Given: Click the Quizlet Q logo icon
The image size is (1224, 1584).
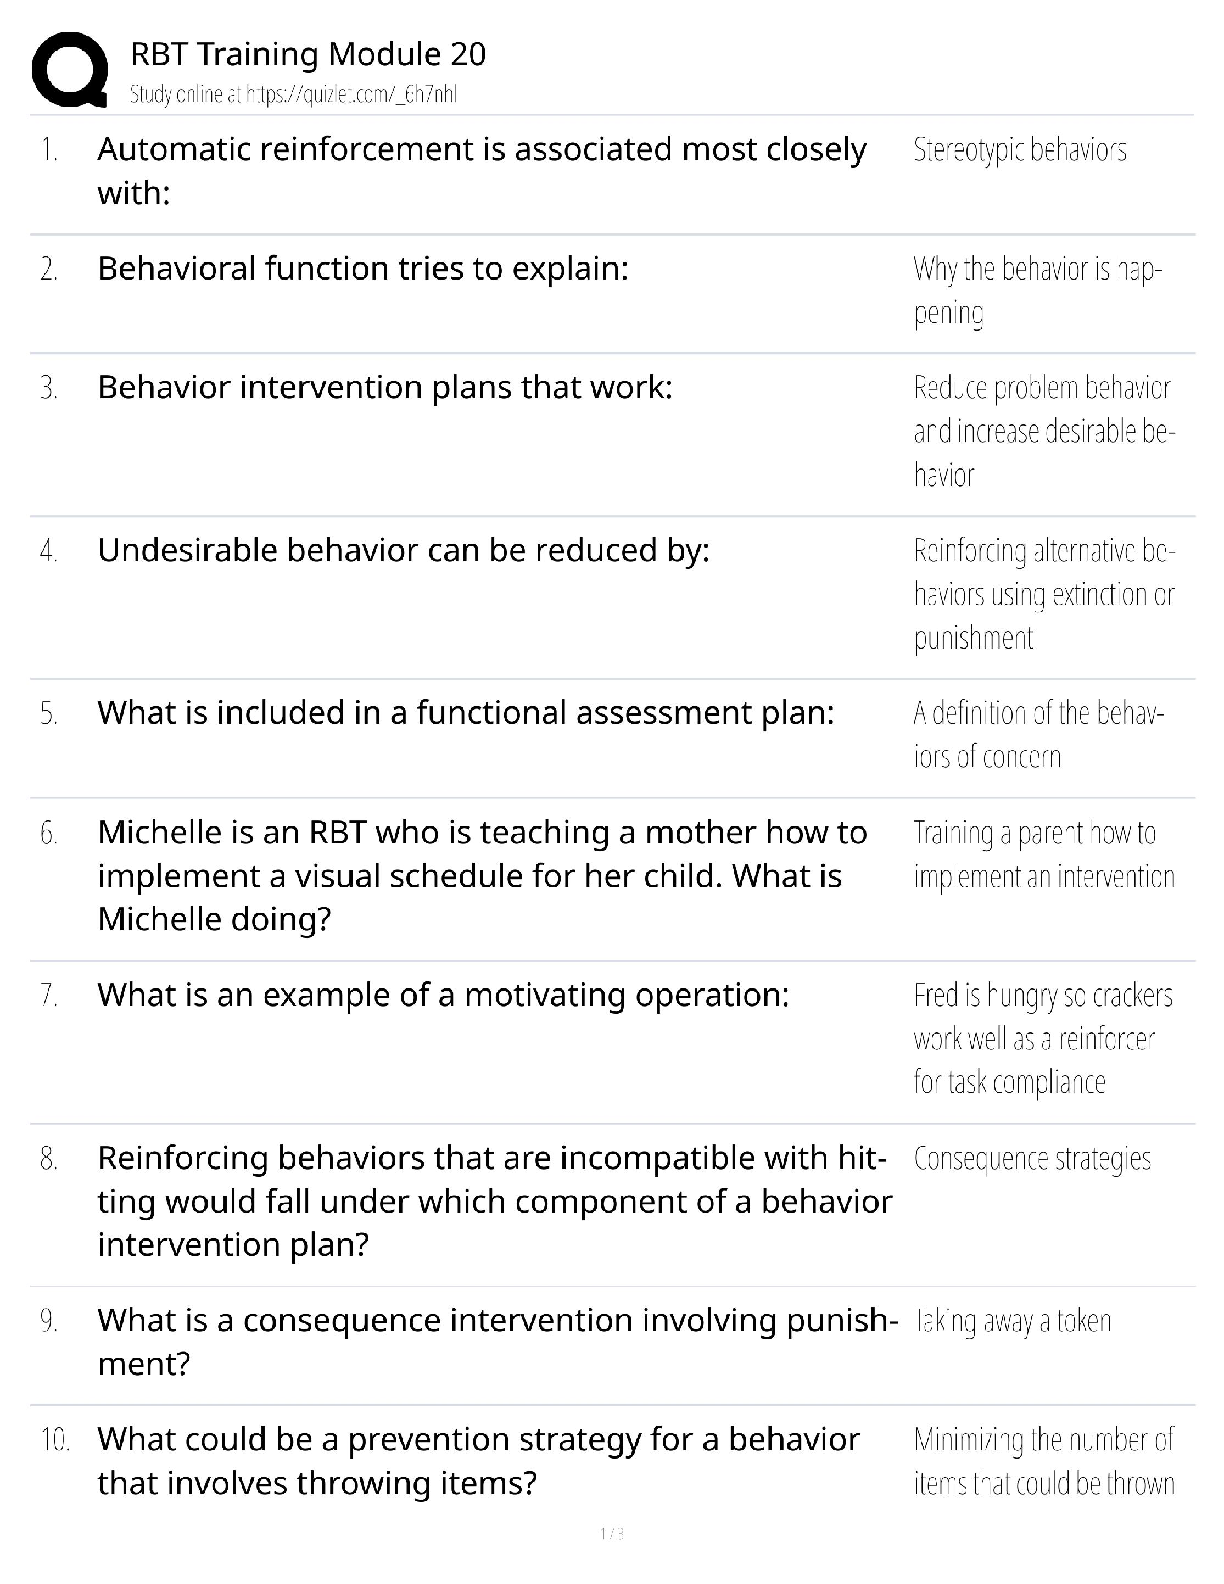Looking at the screenshot, I should pyautogui.click(x=70, y=71).
